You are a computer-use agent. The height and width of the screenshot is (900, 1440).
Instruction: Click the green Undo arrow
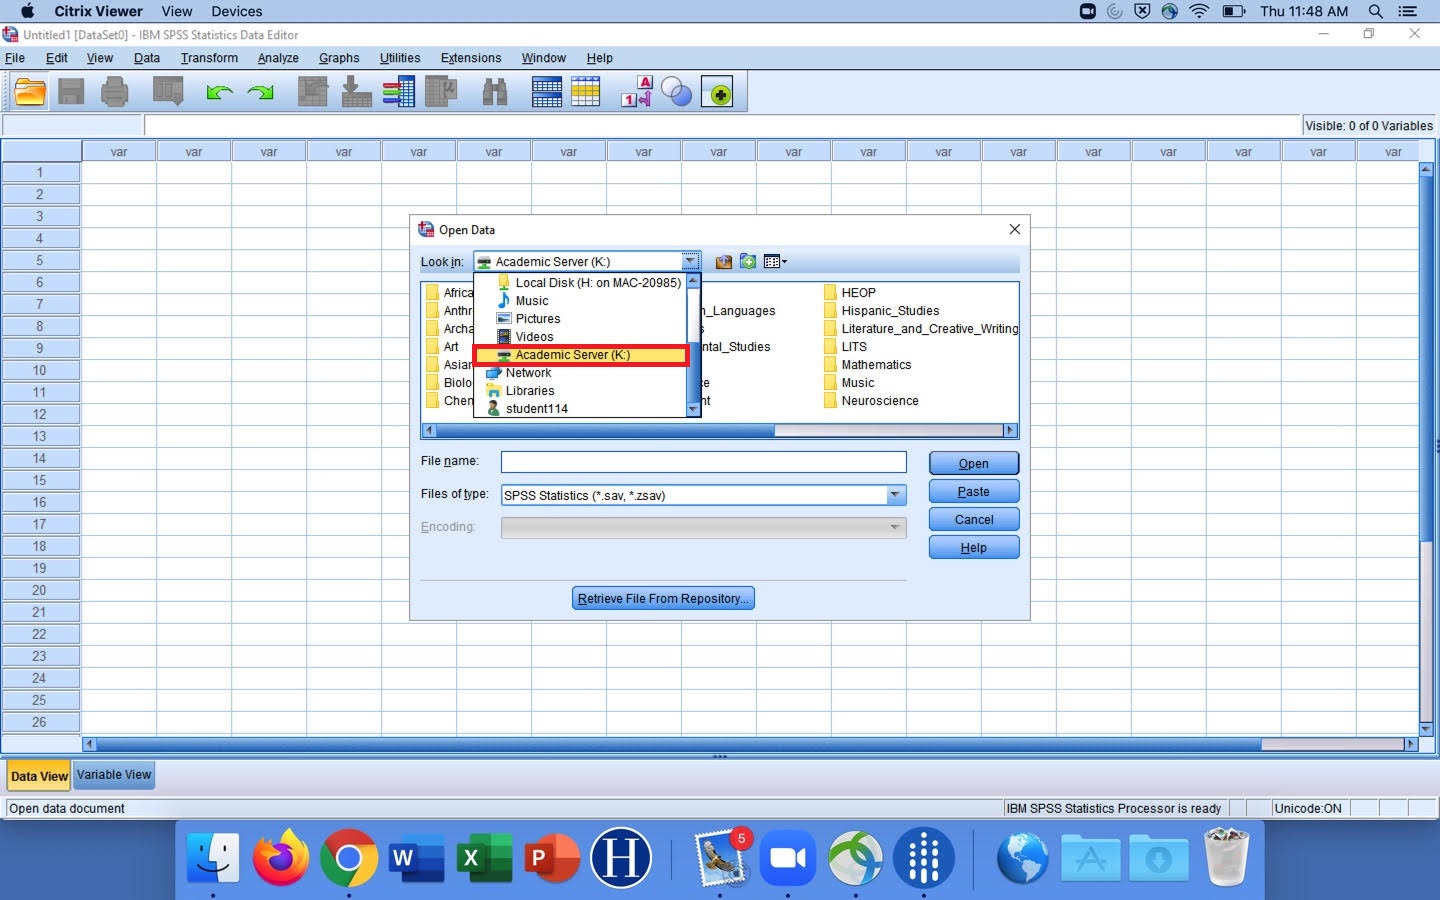(219, 93)
